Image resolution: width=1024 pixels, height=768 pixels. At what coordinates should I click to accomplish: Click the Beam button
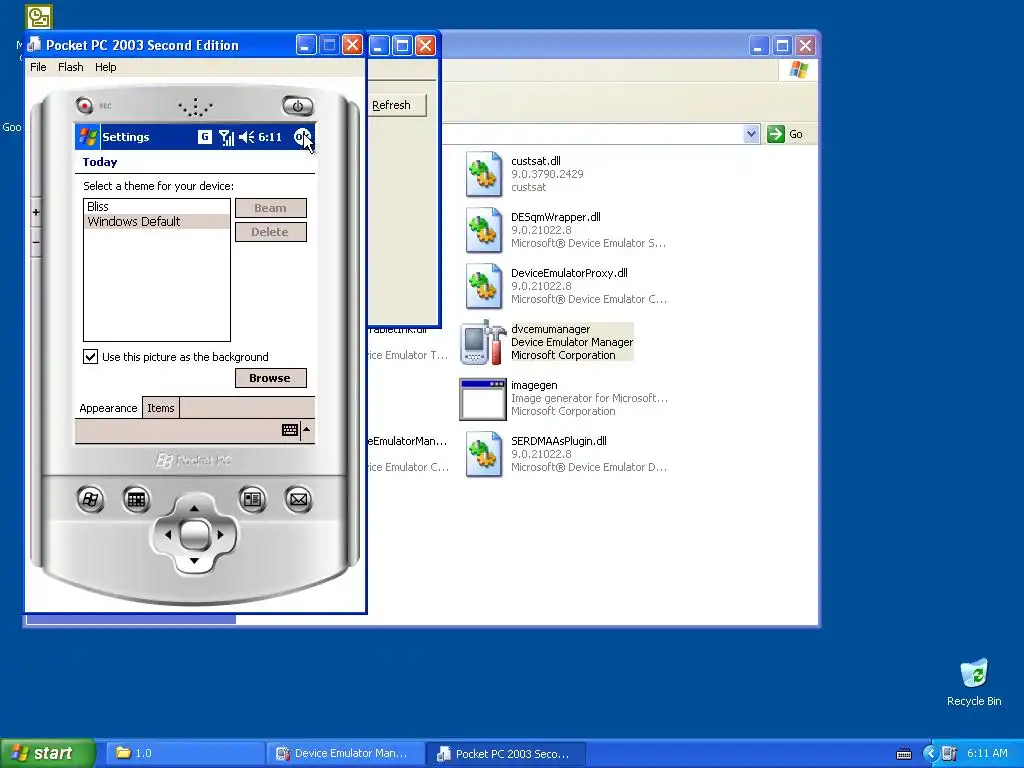[x=270, y=208]
